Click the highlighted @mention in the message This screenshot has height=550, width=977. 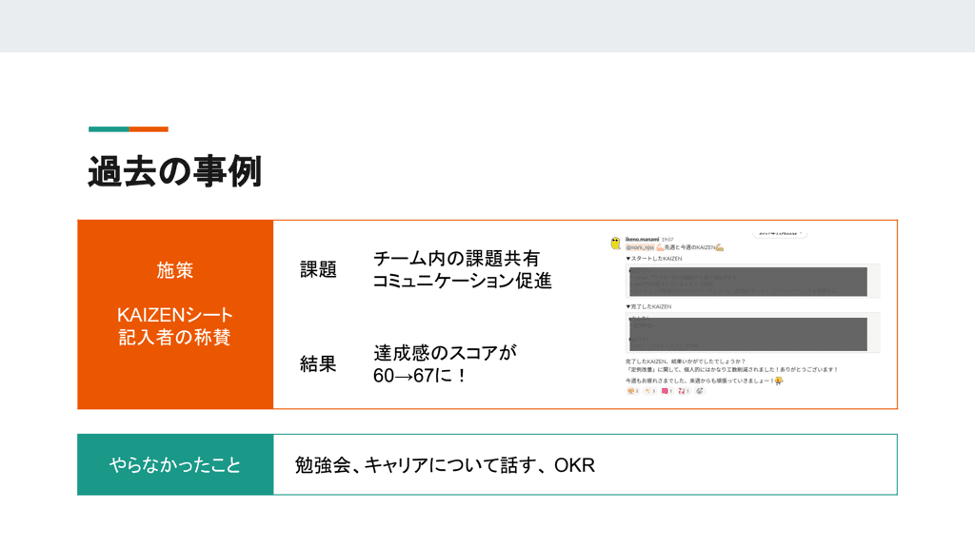pyautogui.click(x=641, y=247)
